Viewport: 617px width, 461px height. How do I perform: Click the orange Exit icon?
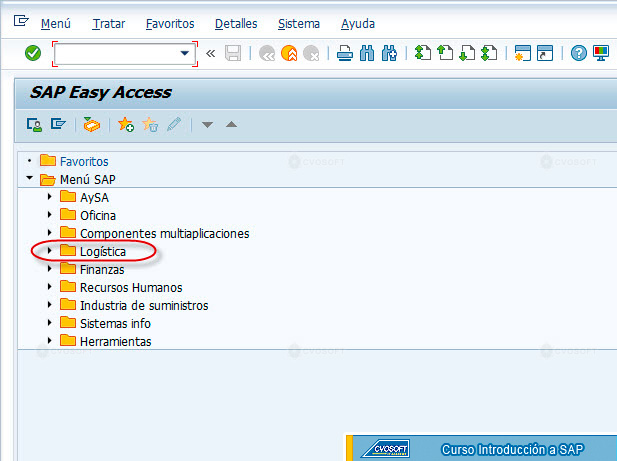[x=289, y=53]
